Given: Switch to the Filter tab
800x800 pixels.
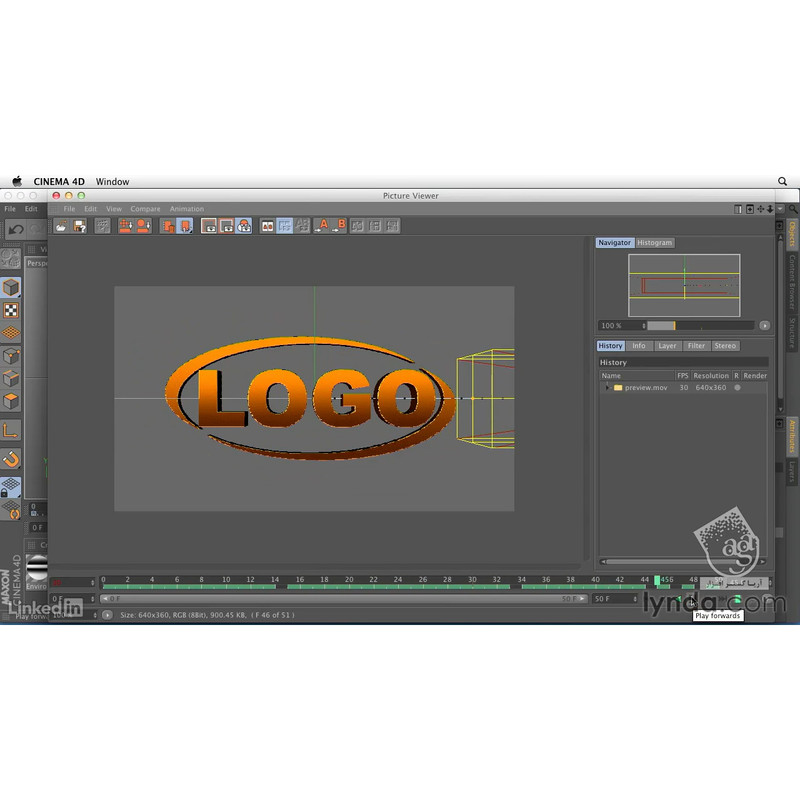Looking at the screenshot, I should (x=696, y=346).
